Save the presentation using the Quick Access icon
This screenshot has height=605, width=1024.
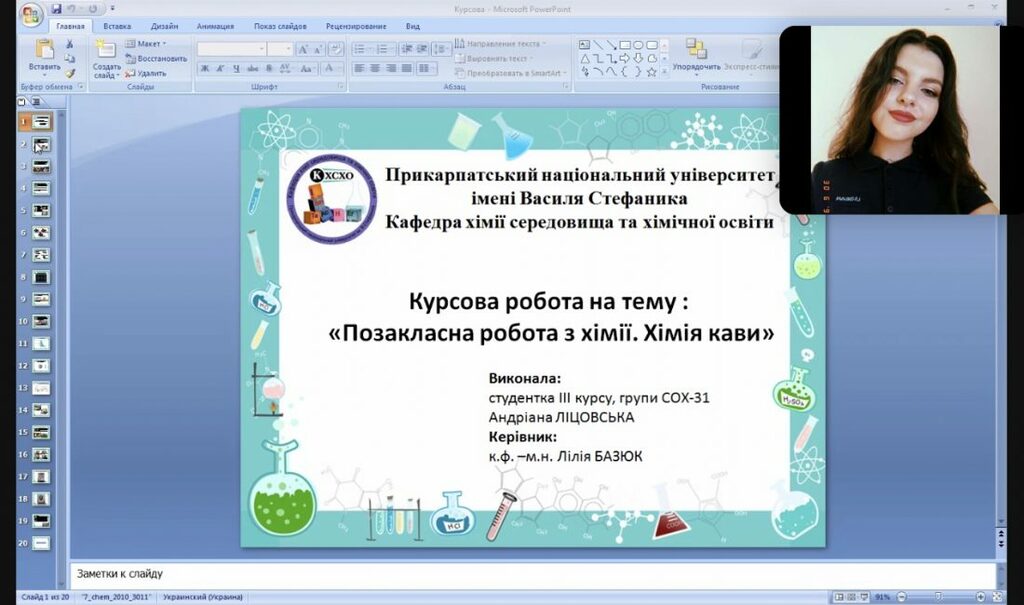[x=57, y=8]
